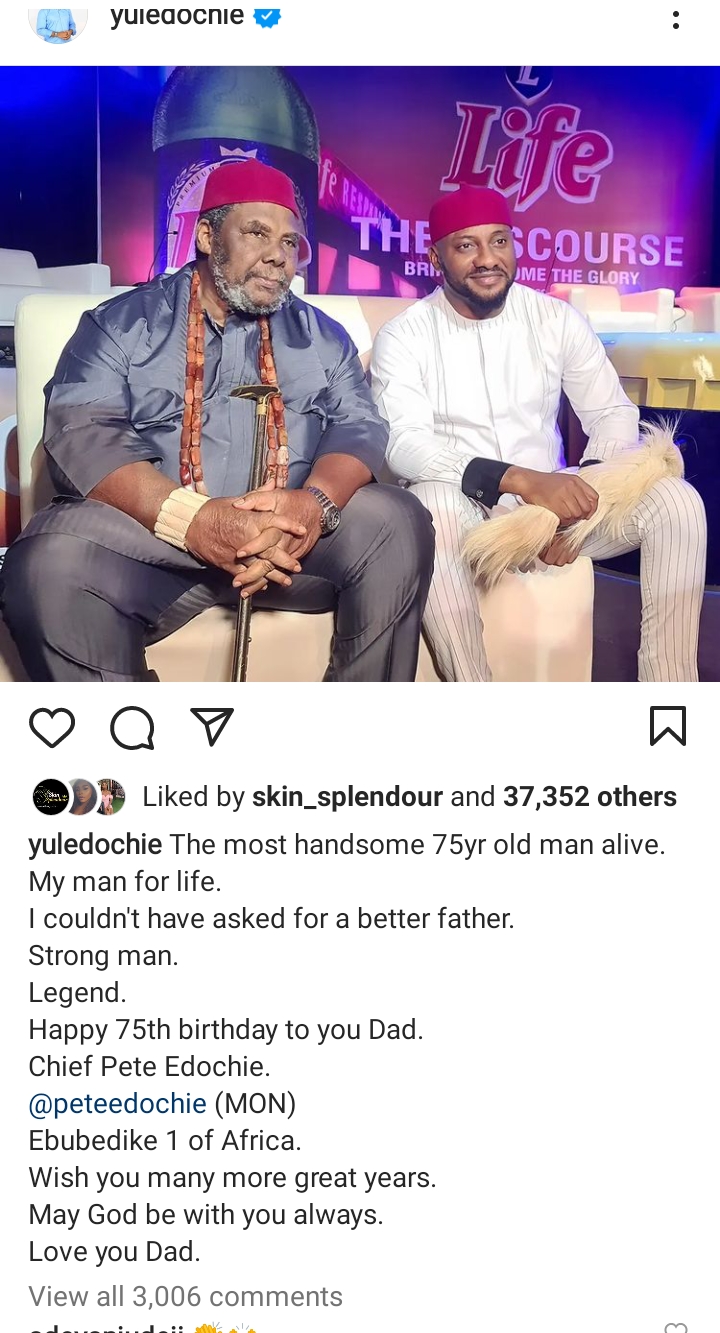The width and height of the screenshot is (720, 1333).
Task: Open the bottom commenter's username
Action: tap(105, 1328)
